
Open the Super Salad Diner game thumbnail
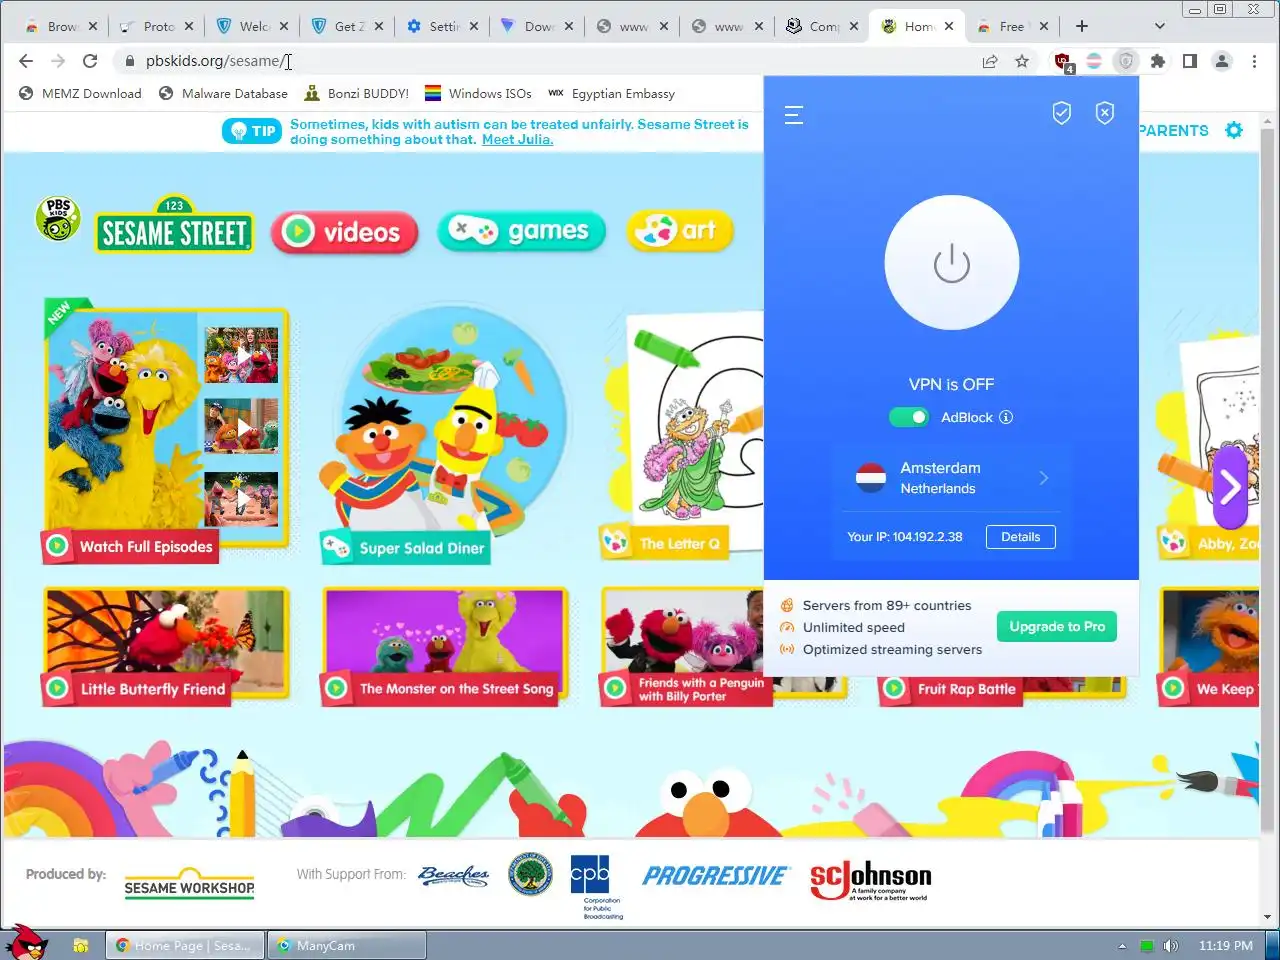[443, 435]
